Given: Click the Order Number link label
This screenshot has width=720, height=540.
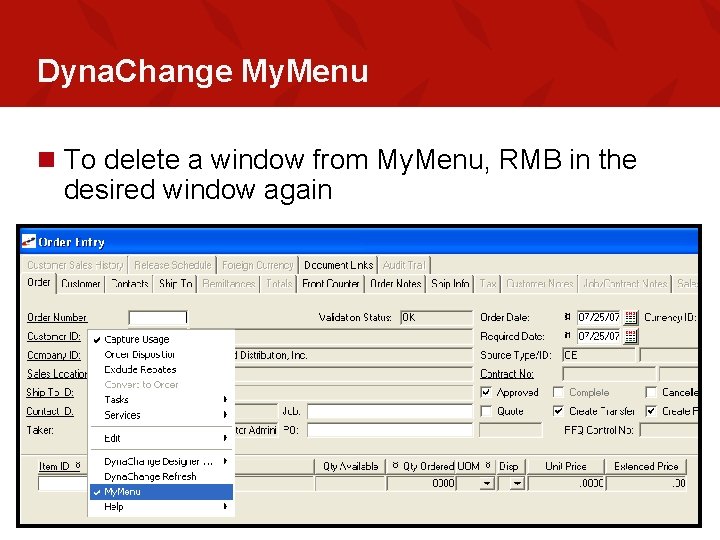Looking at the screenshot, I should (56, 317).
